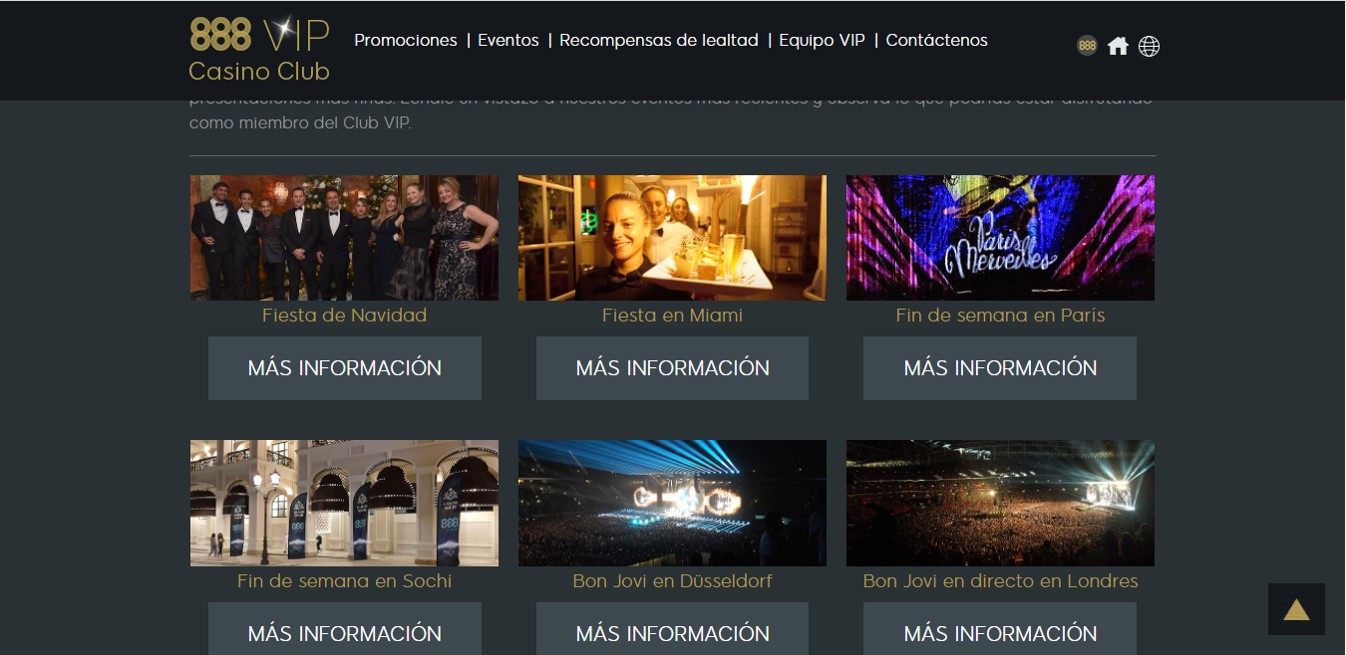Click the Fin de semana en Sochi title
This screenshot has height=655, width=1346.
pyautogui.click(x=344, y=581)
